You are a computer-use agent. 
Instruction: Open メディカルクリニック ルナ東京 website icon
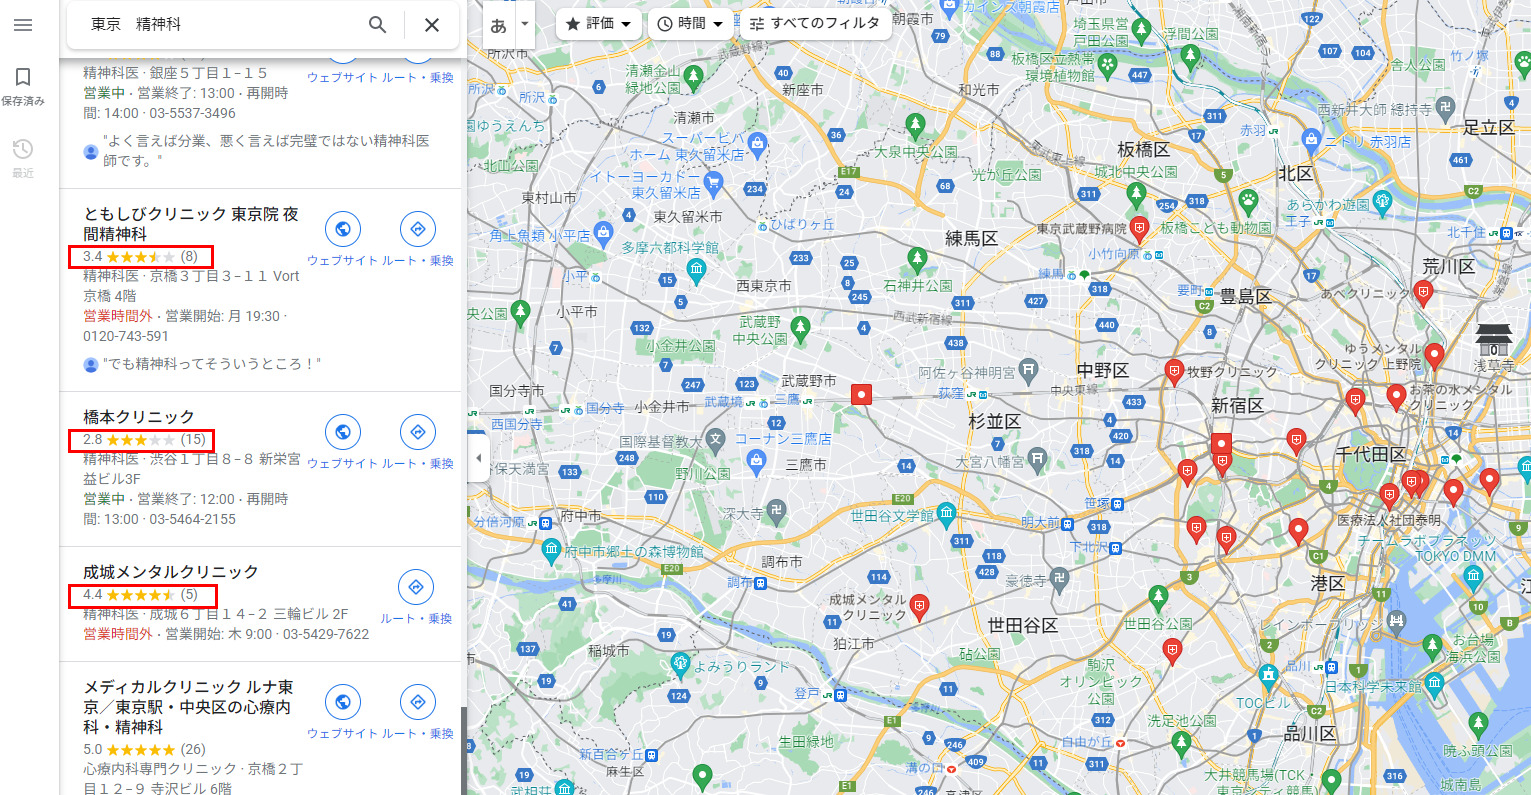[342, 702]
